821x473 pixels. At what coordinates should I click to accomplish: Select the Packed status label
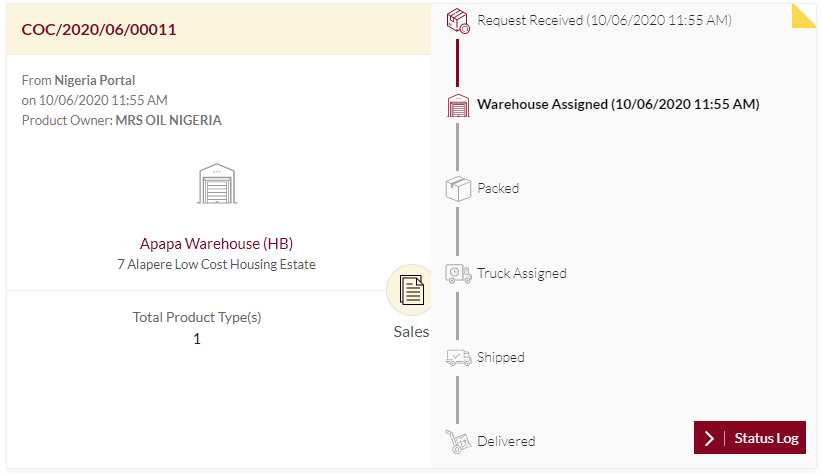click(498, 189)
